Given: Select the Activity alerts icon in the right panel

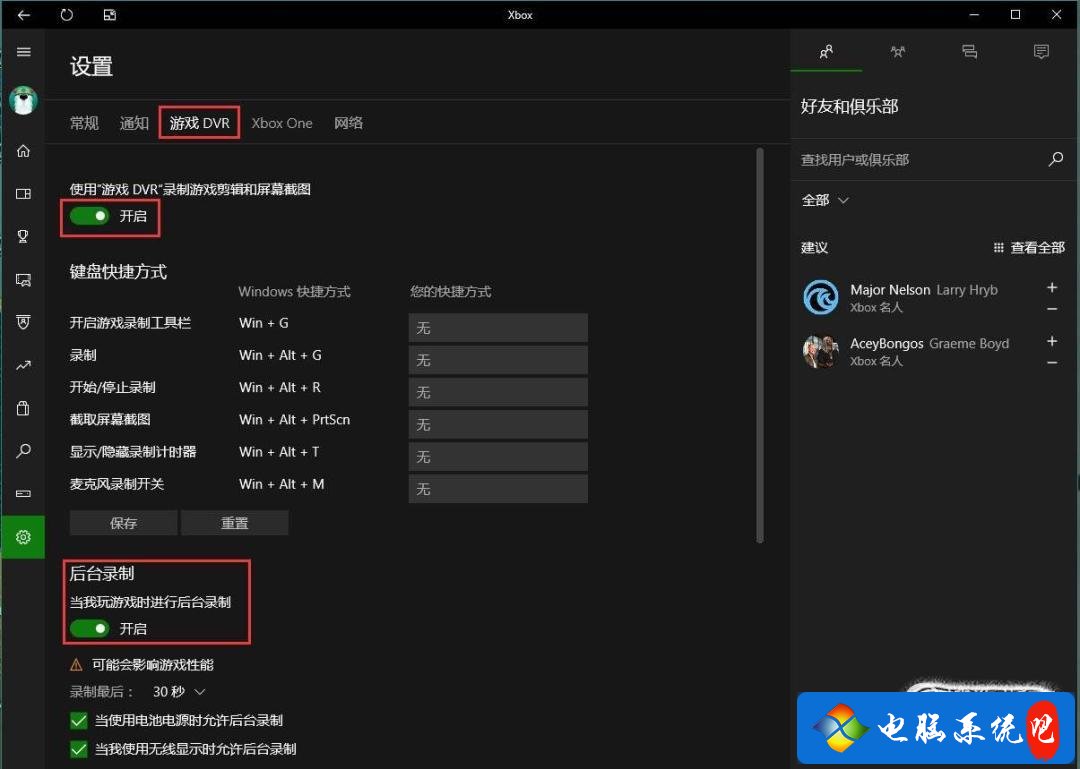Looking at the screenshot, I should [x=1041, y=52].
